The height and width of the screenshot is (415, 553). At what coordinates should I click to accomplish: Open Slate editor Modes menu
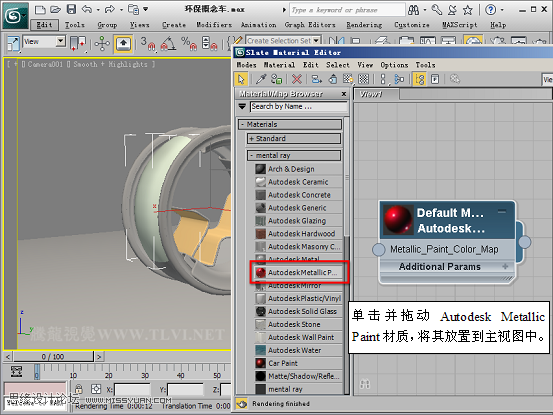pyautogui.click(x=246, y=65)
